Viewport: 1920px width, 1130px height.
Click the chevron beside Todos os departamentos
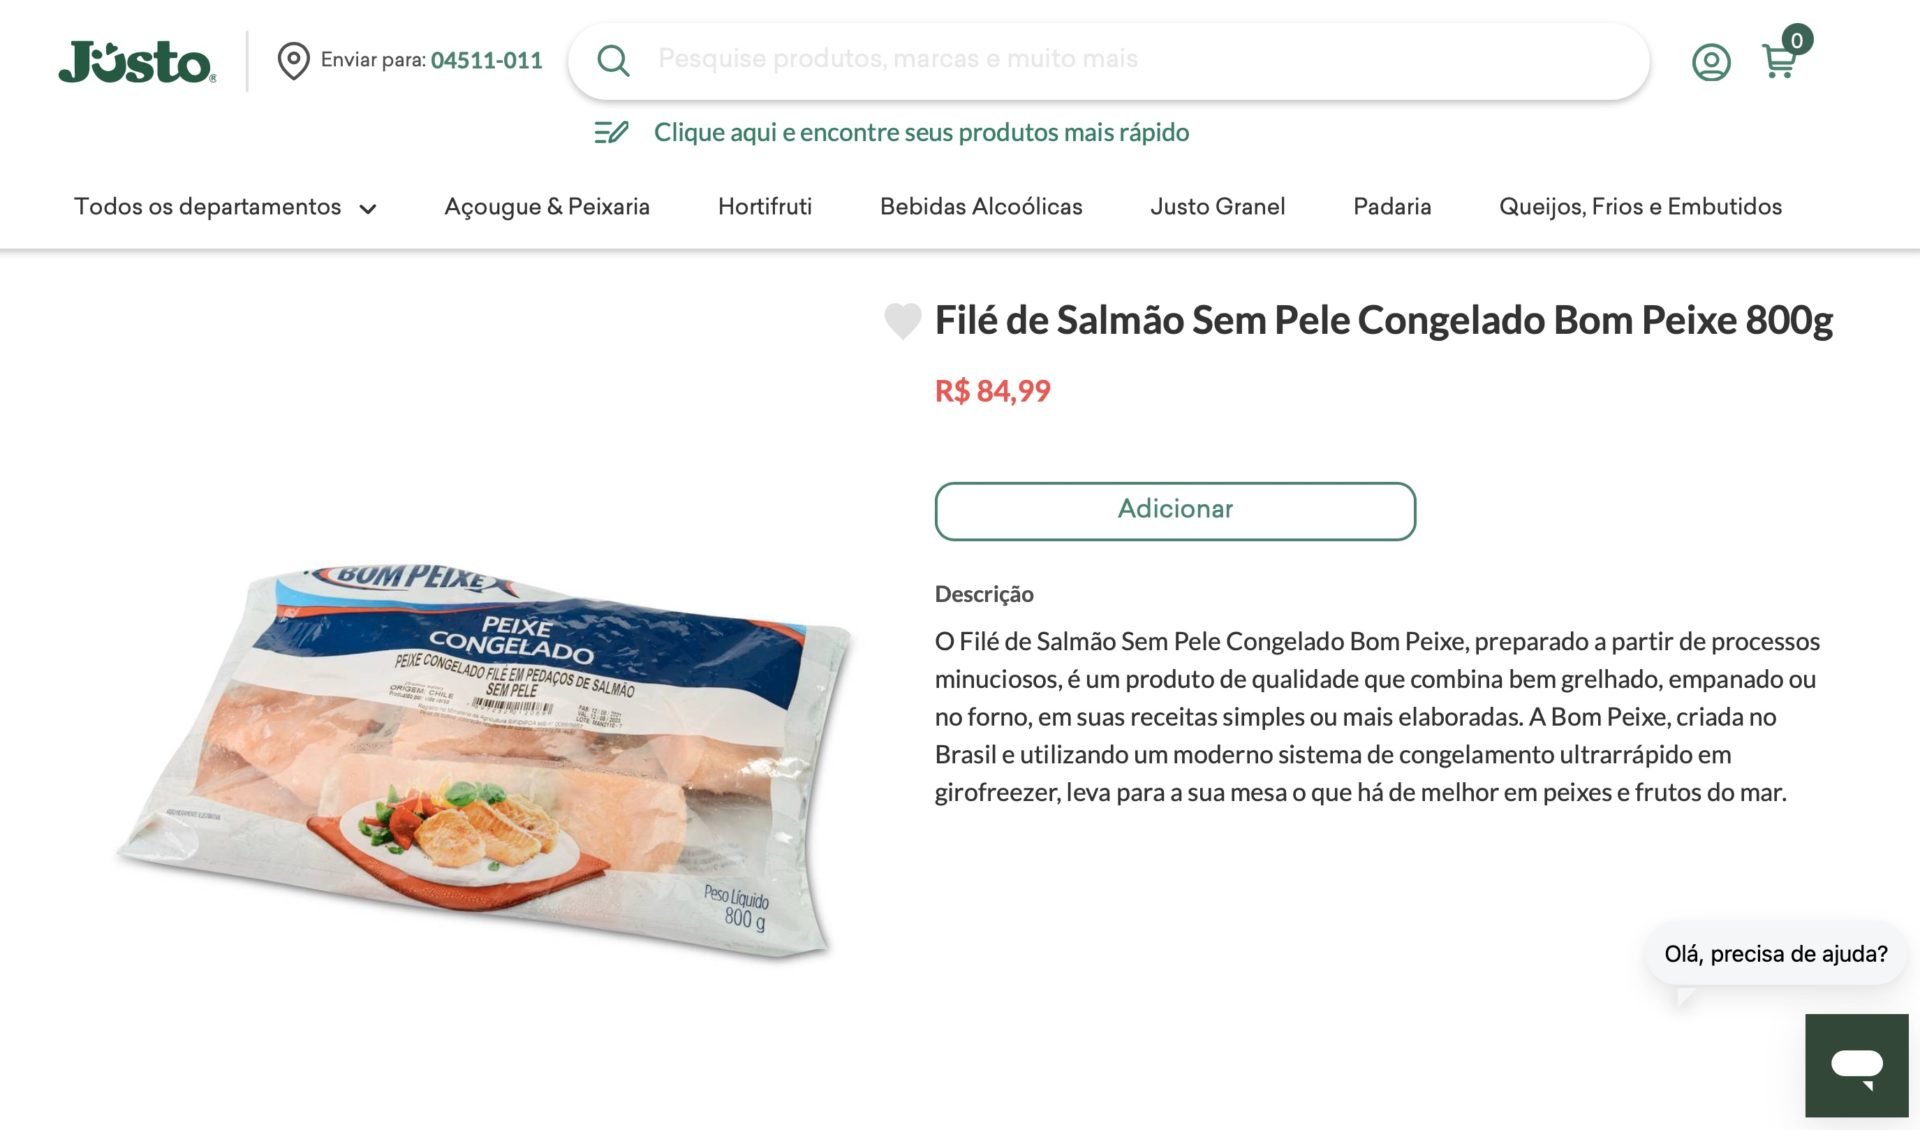click(x=368, y=209)
